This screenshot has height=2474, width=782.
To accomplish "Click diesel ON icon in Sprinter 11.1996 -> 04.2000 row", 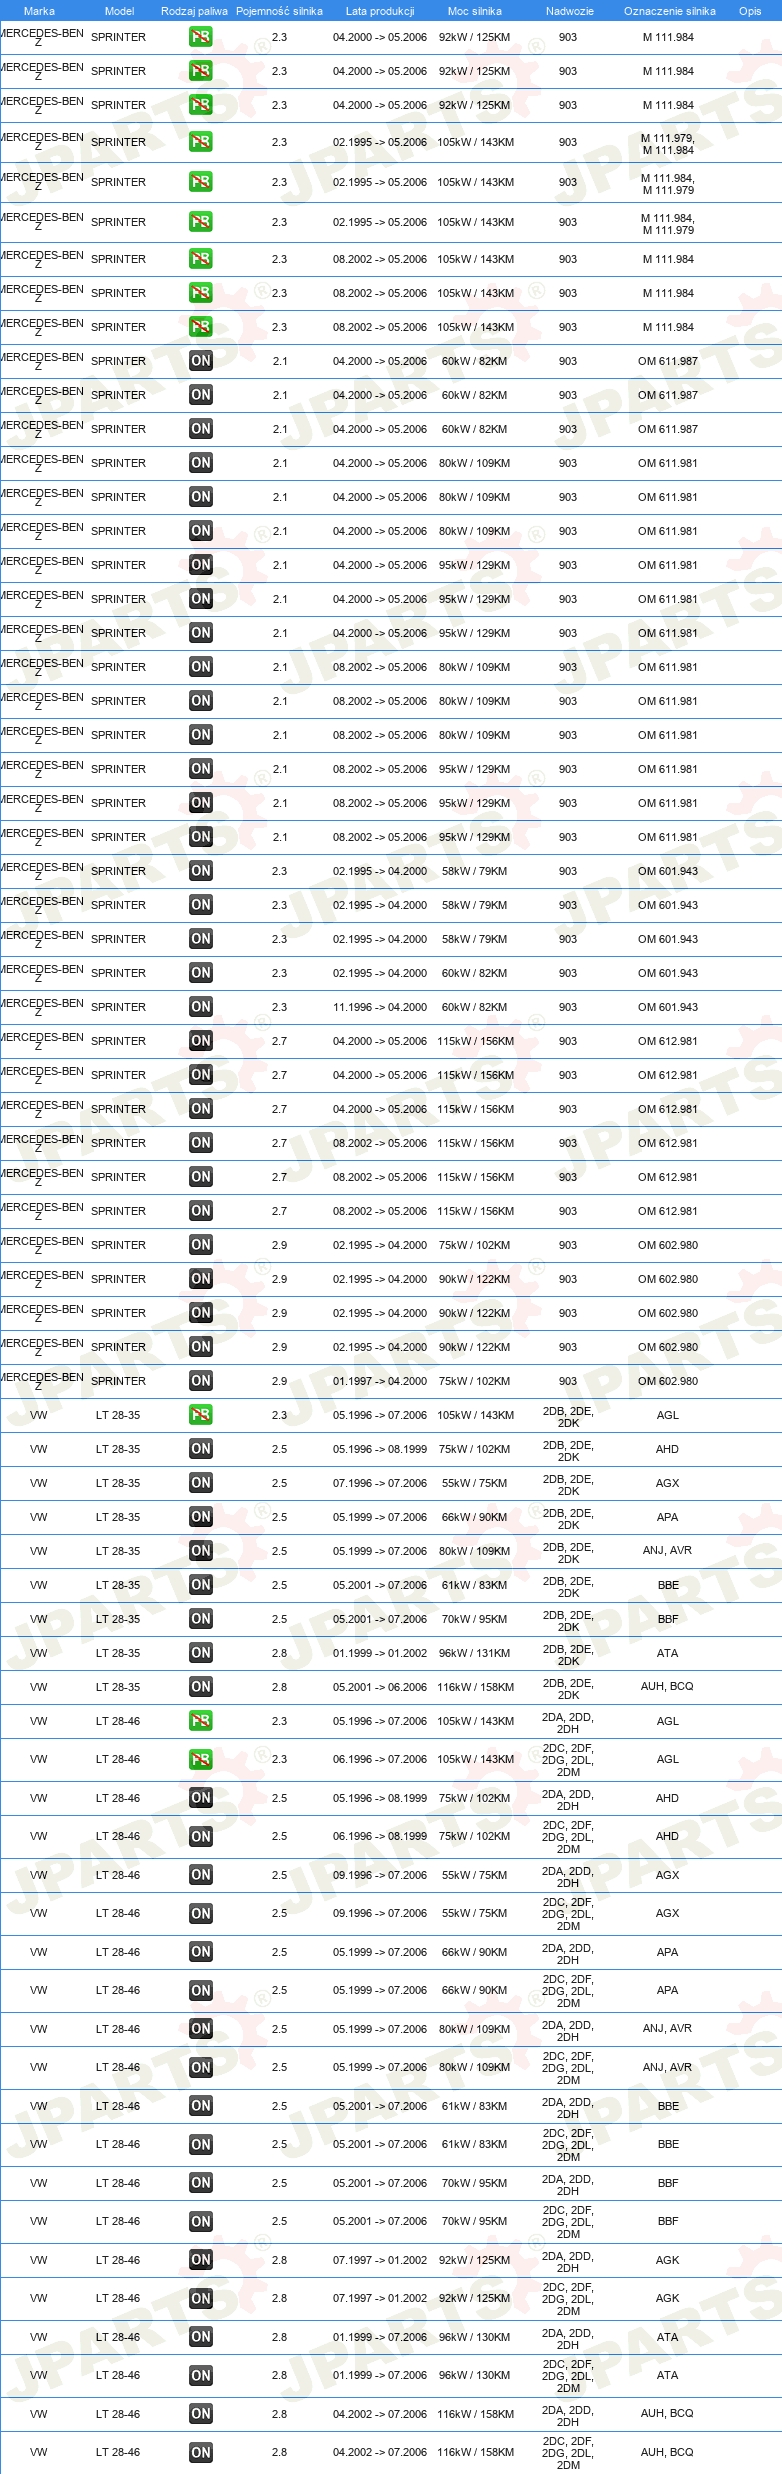I will 201,1007.
